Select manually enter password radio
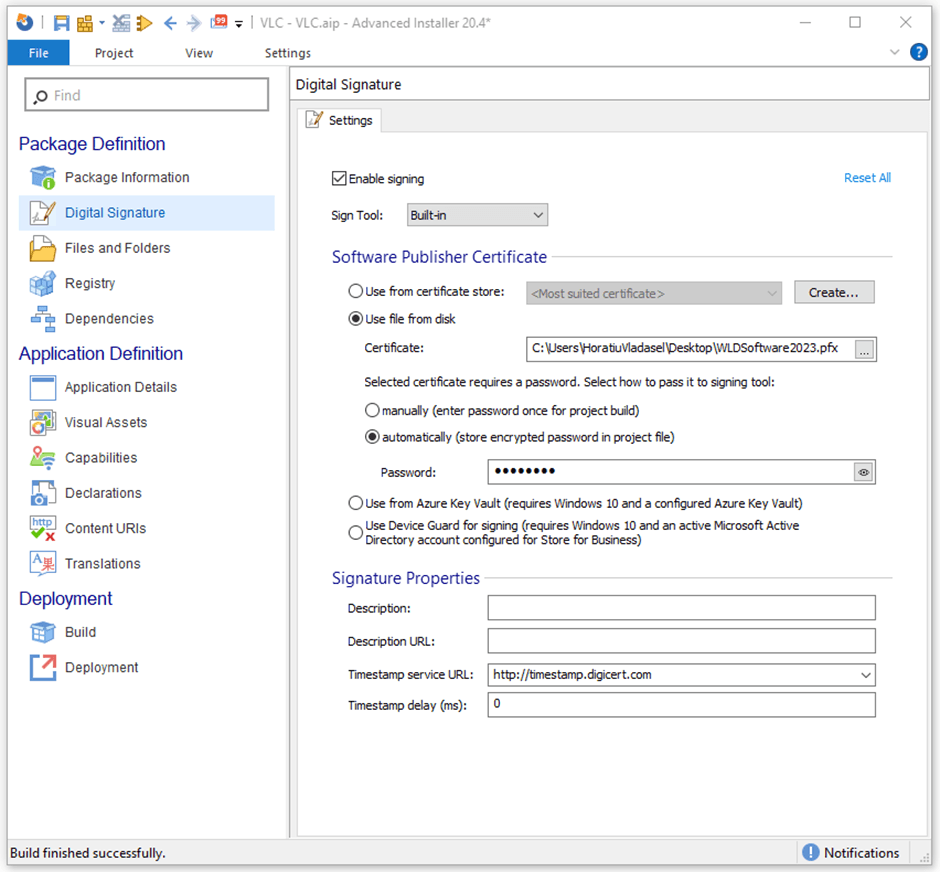This screenshot has width=940, height=872. 372,411
